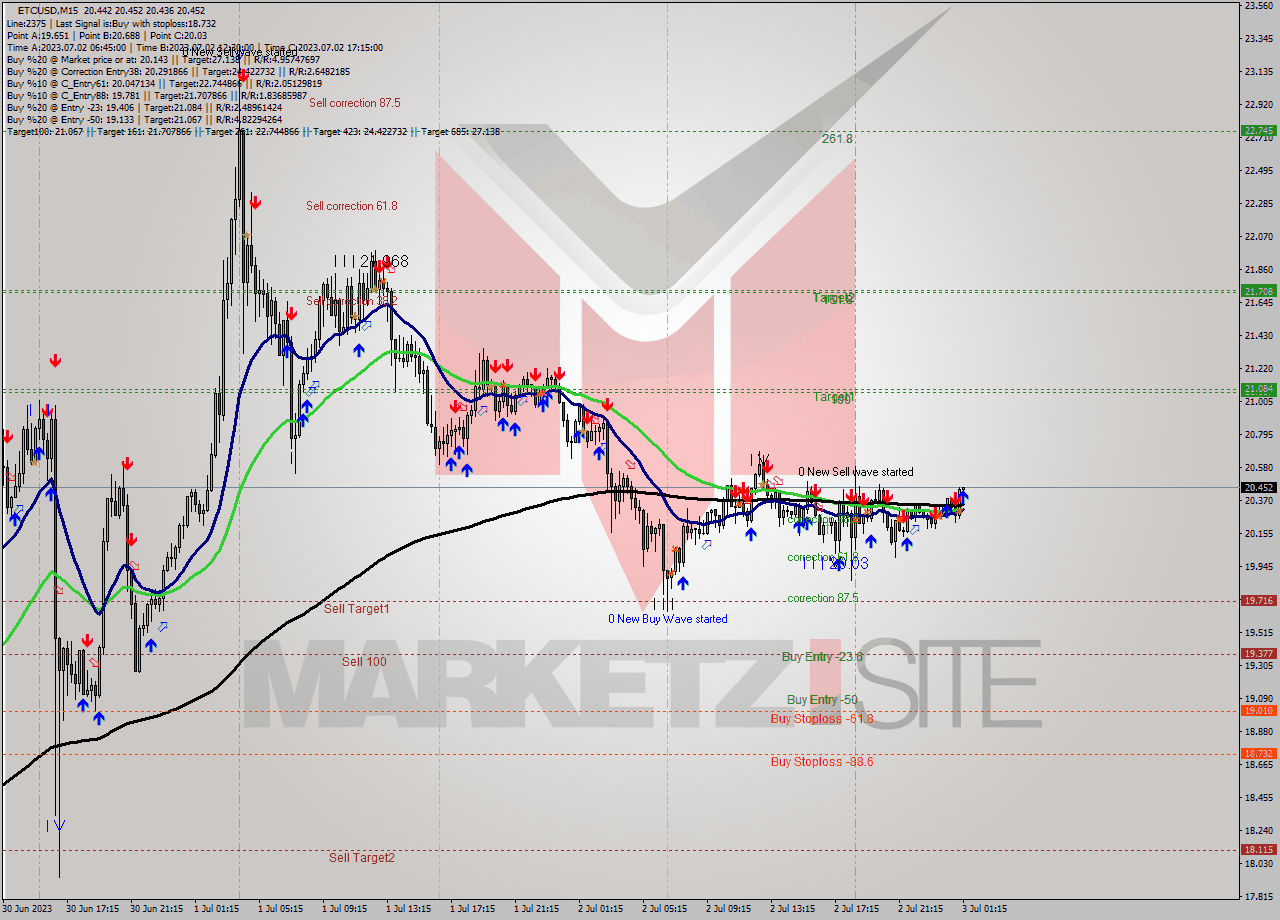
Task: Click the 21.430 price axis value
Action: [x=1258, y=335]
